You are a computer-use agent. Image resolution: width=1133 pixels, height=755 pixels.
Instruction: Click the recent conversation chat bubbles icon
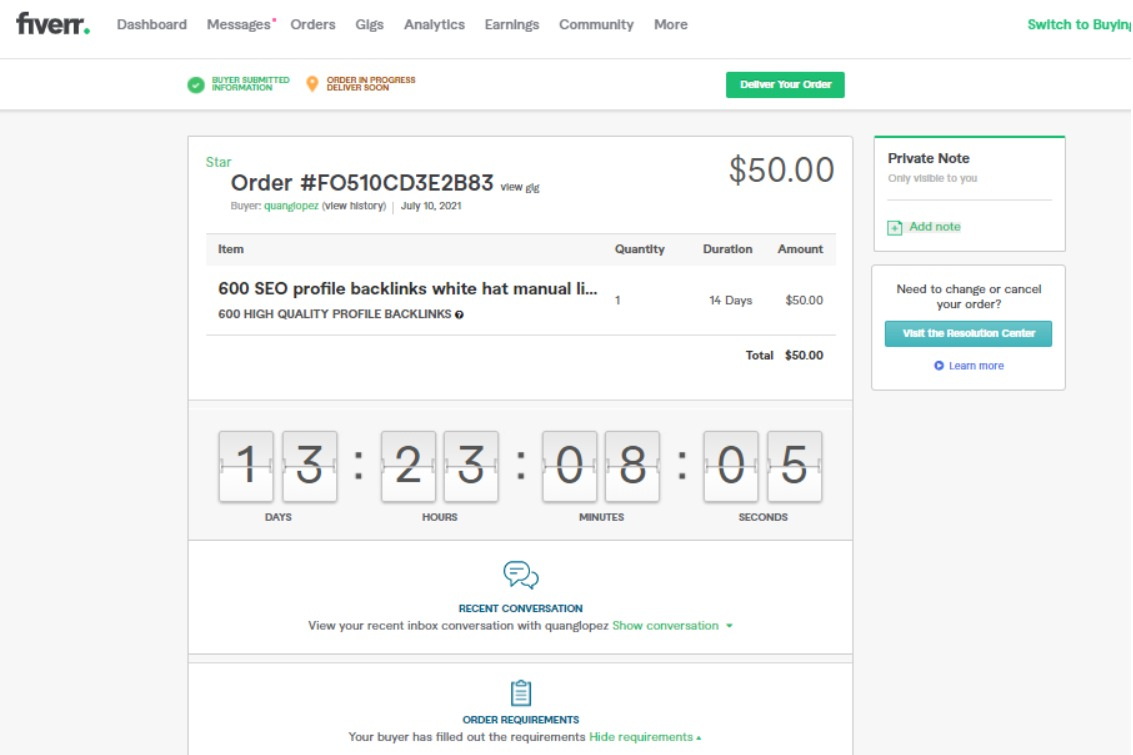point(520,575)
